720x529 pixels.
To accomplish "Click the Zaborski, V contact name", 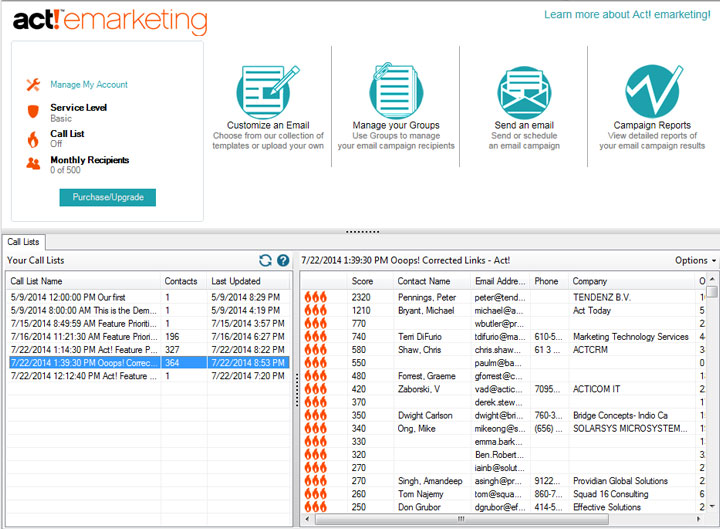I will coord(419,389).
